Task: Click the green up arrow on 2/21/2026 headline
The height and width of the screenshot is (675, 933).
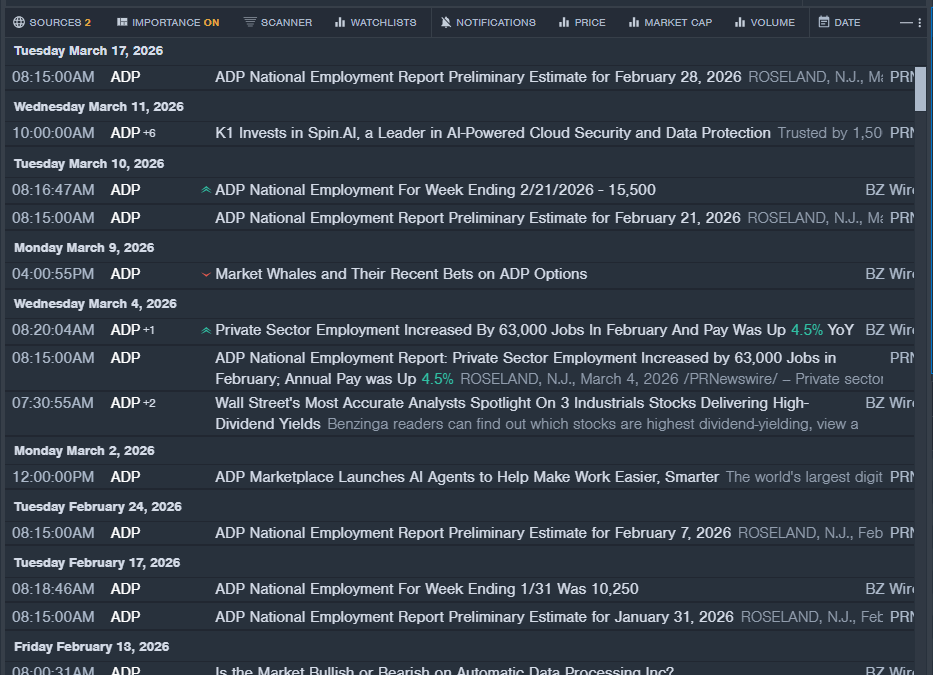Action: click(x=206, y=190)
